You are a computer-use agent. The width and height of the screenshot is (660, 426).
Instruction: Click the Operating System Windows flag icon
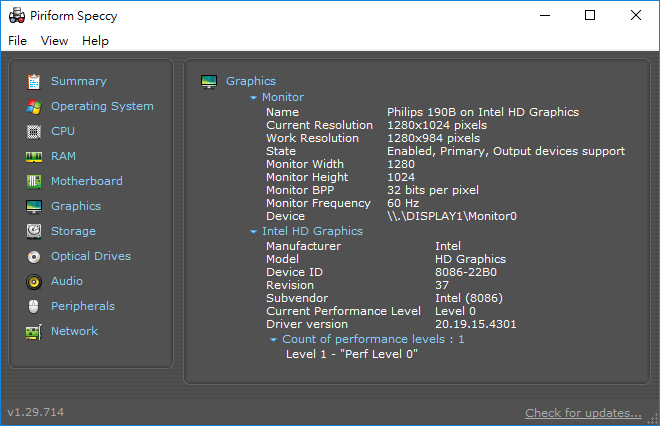click(x=34, y=106)
